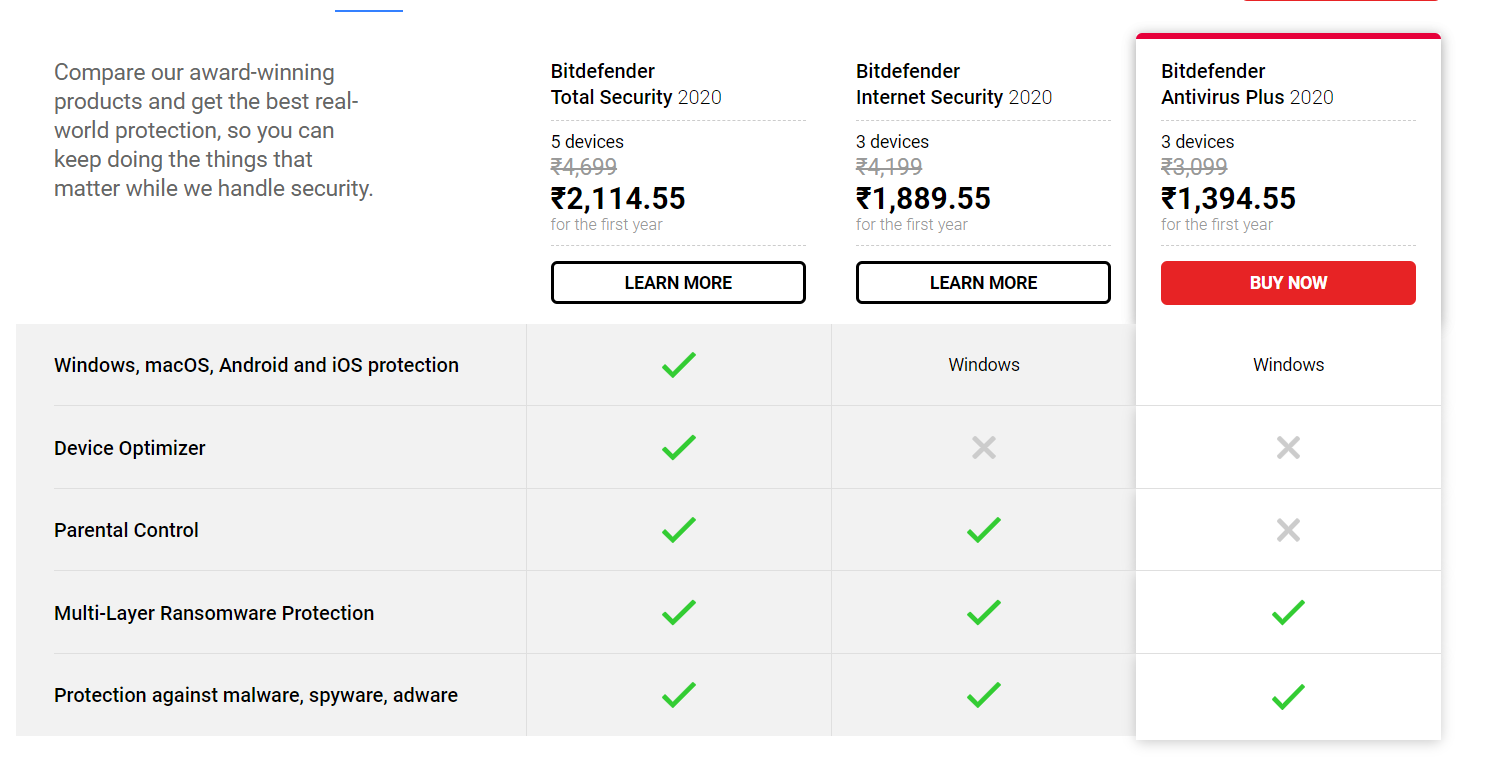Click Antivirus Plus Ransomware Protection checkmark
Image resolution: width=1487 pixels, height=760 pixels.
[x=1288, y=612]
